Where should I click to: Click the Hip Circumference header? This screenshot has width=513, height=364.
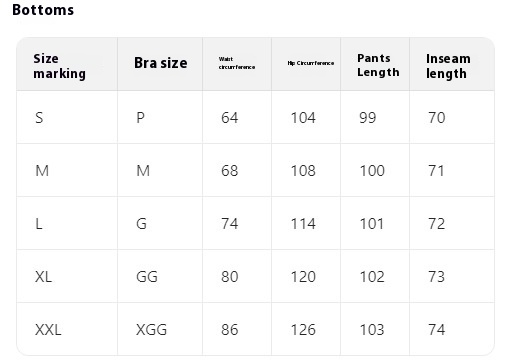pos(311,63)
